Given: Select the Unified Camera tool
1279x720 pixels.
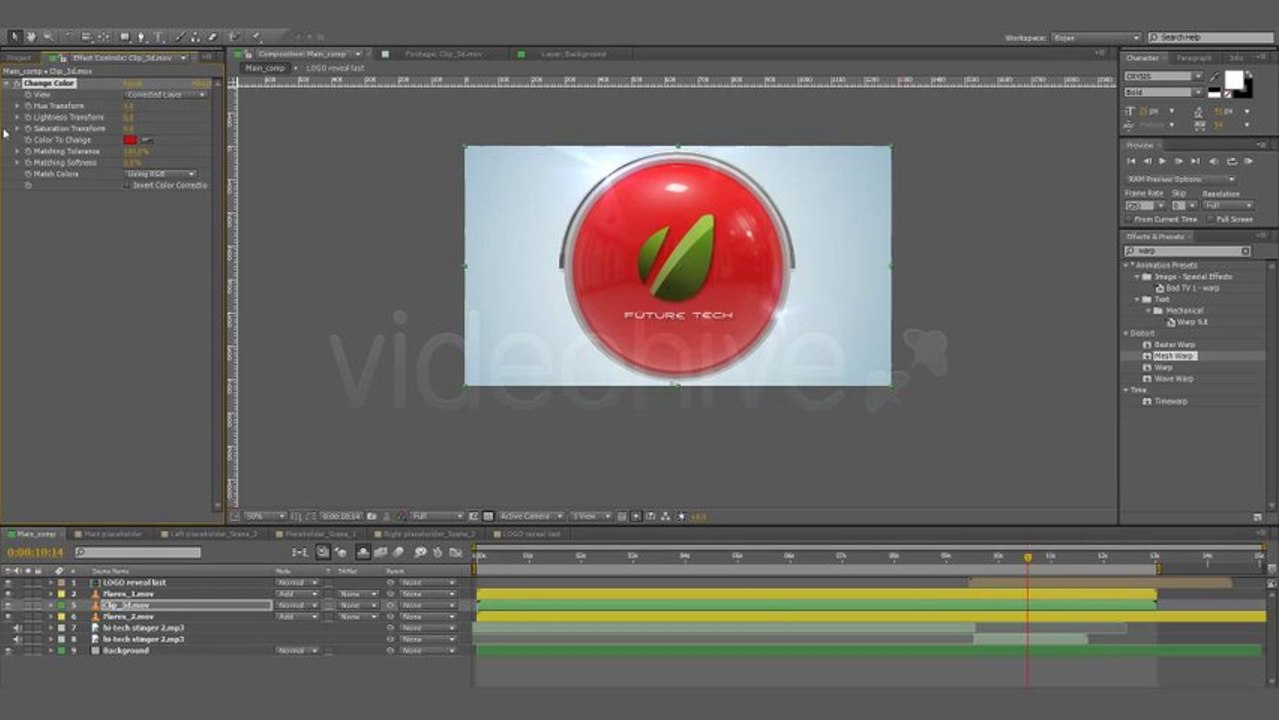Looking at the screenshot, I should tap(86, 37).
